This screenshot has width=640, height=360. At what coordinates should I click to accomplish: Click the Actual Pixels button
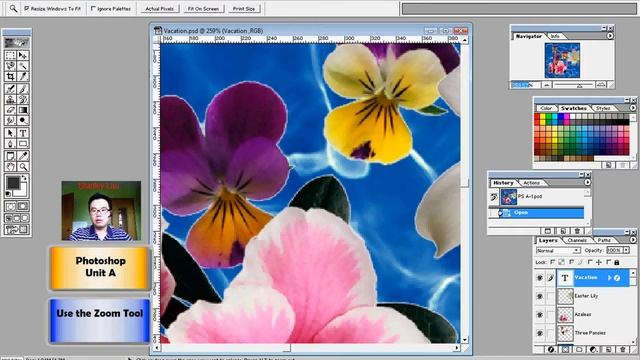(159, 9)
